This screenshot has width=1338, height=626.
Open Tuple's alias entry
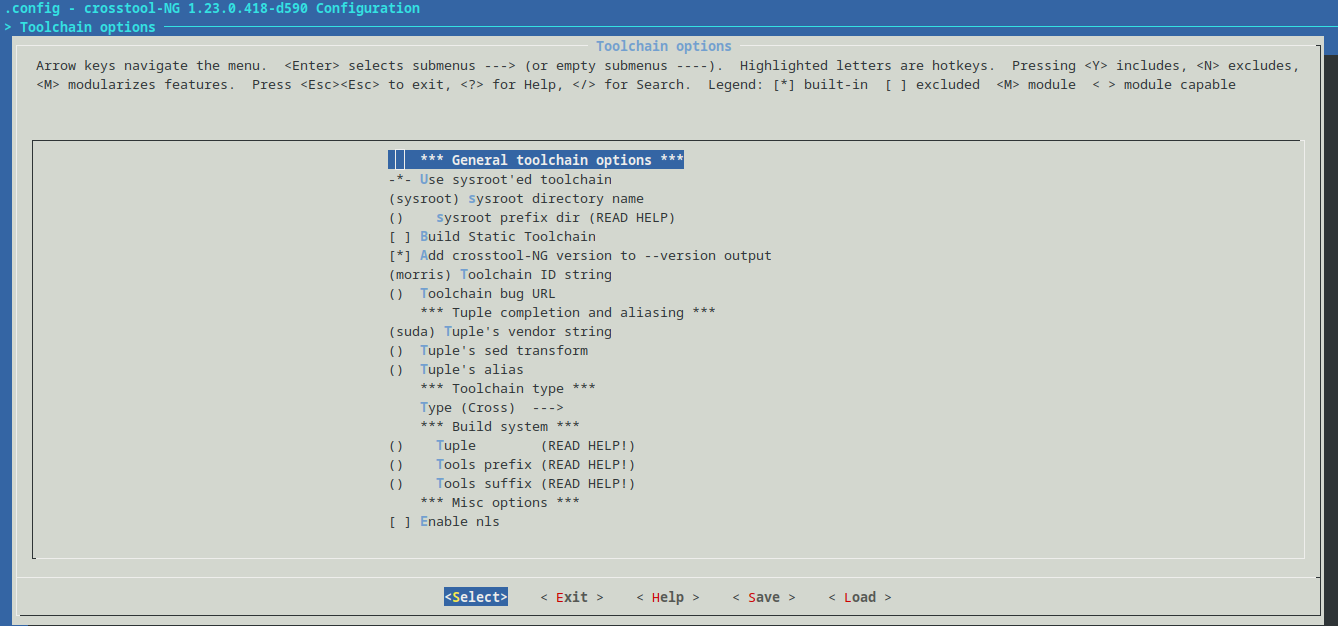pyautogui.click(x=456, y=369)
